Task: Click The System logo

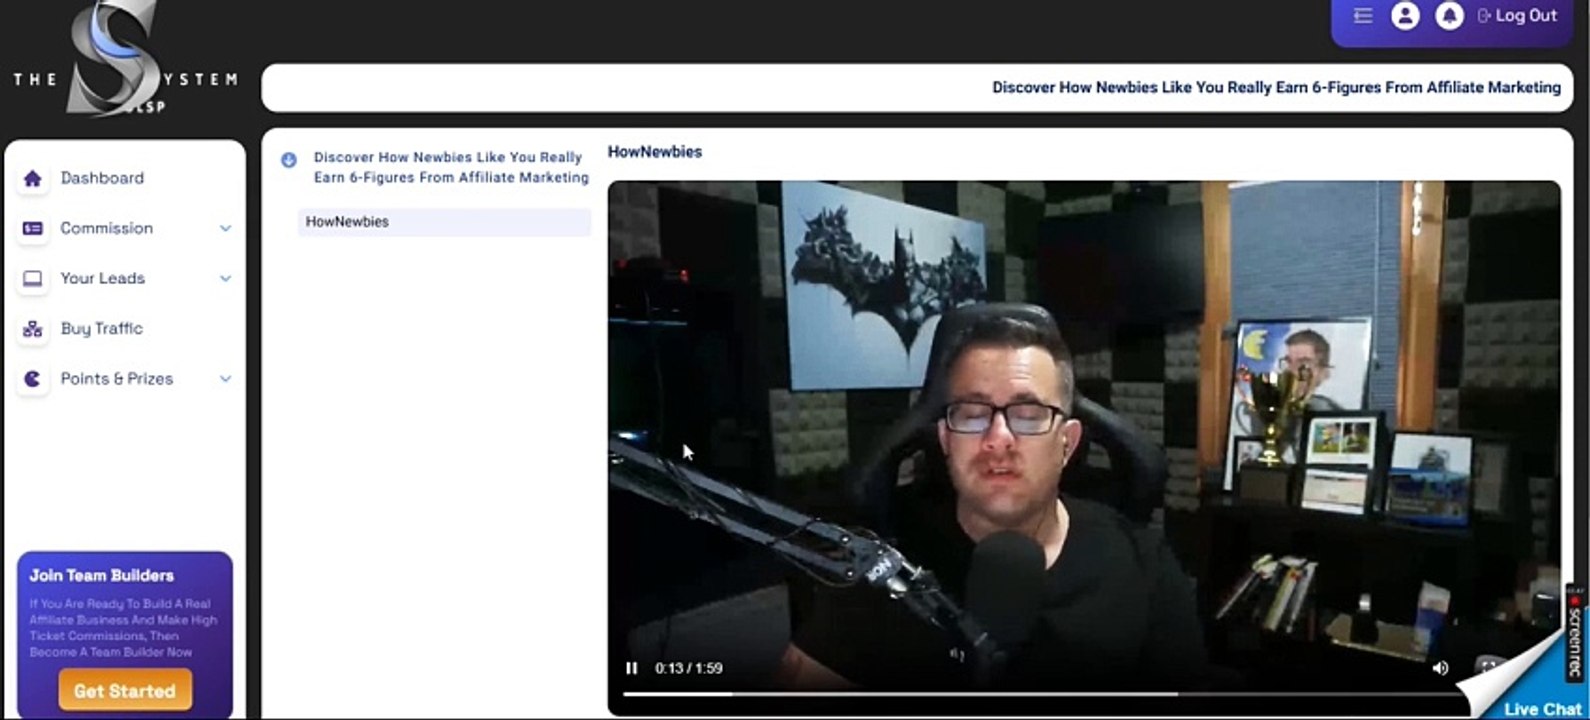Action: click(125, 60)
